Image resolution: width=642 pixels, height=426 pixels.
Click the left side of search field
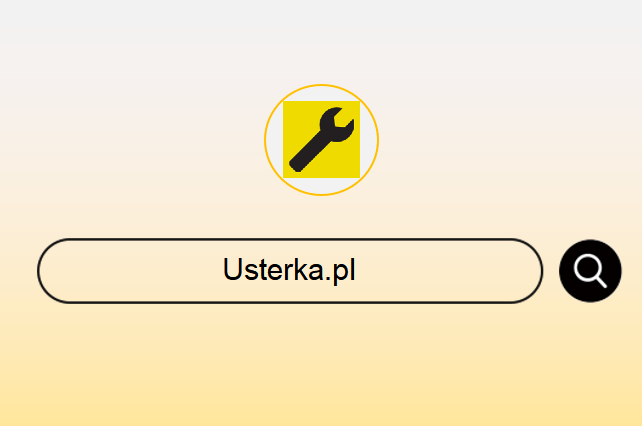click(102, 271)
